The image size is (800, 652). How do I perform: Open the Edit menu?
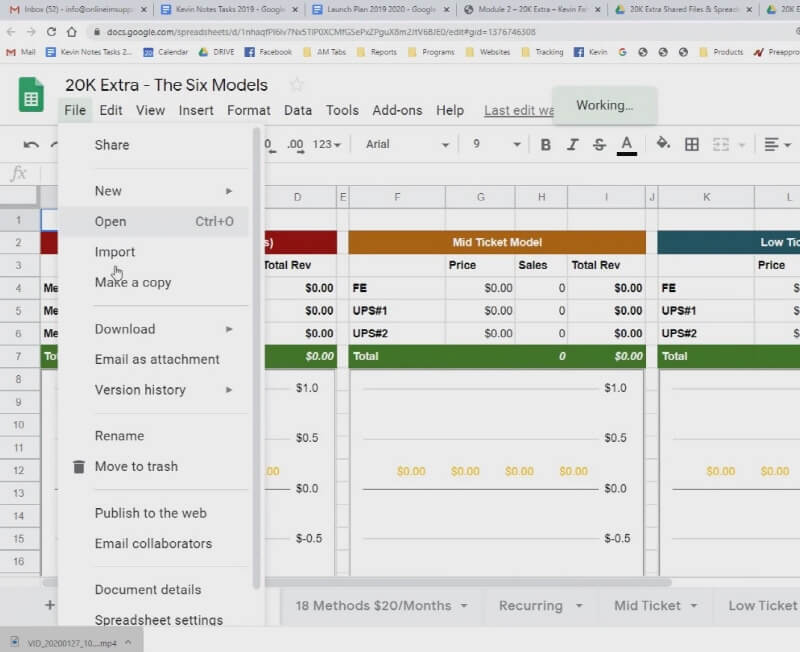click(x=111, y=110)
